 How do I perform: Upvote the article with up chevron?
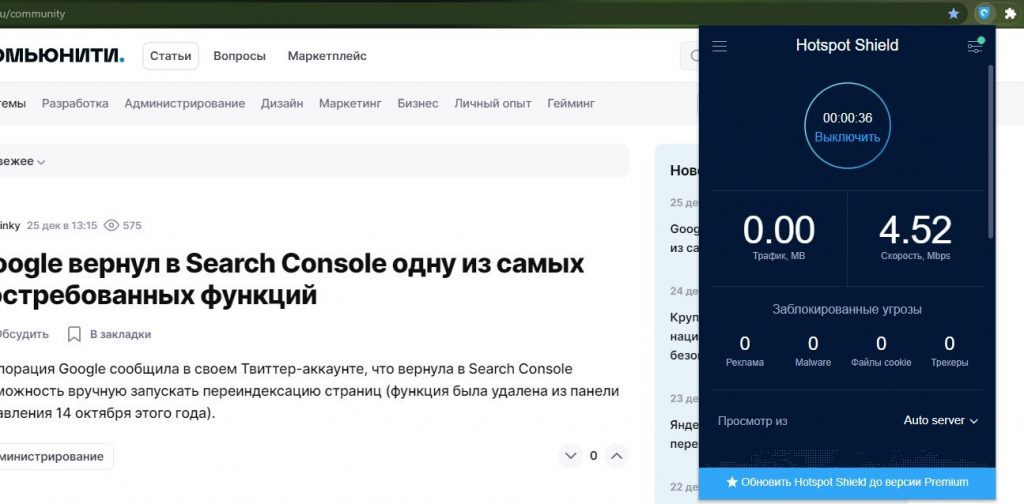[616, 456]
